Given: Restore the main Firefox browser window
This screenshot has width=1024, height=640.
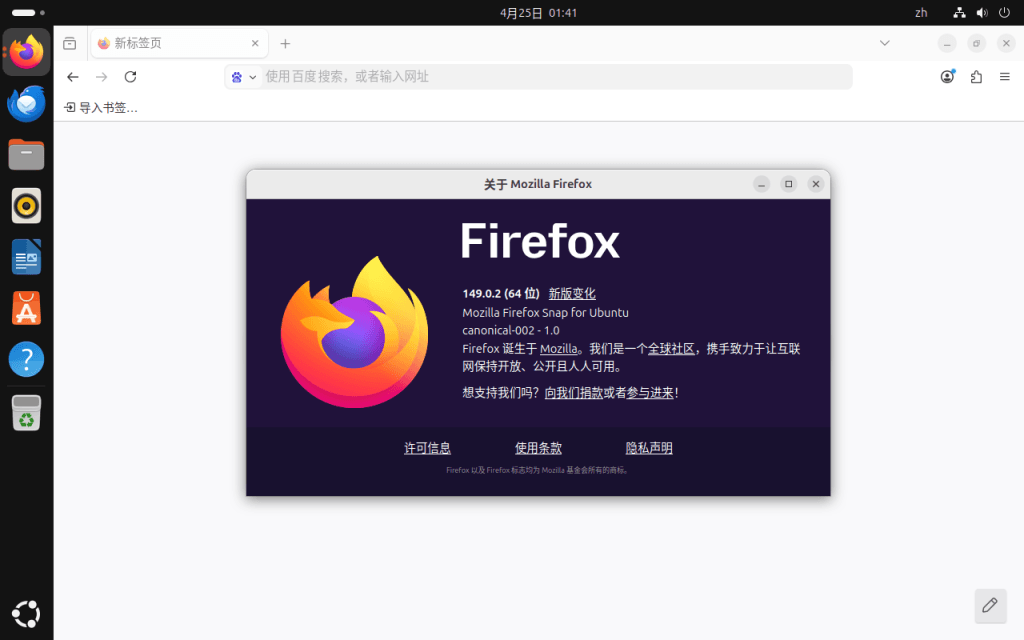Looking at the screenshot, I should coord(976,44).
